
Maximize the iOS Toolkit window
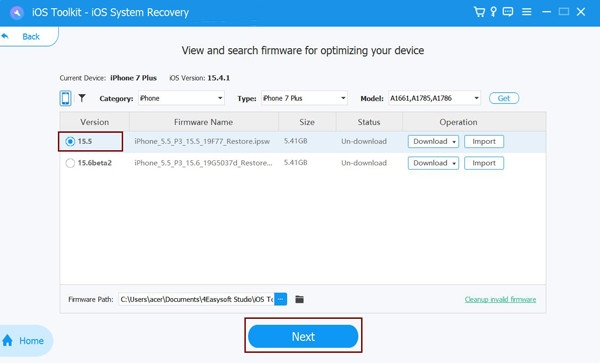[564, 12]
